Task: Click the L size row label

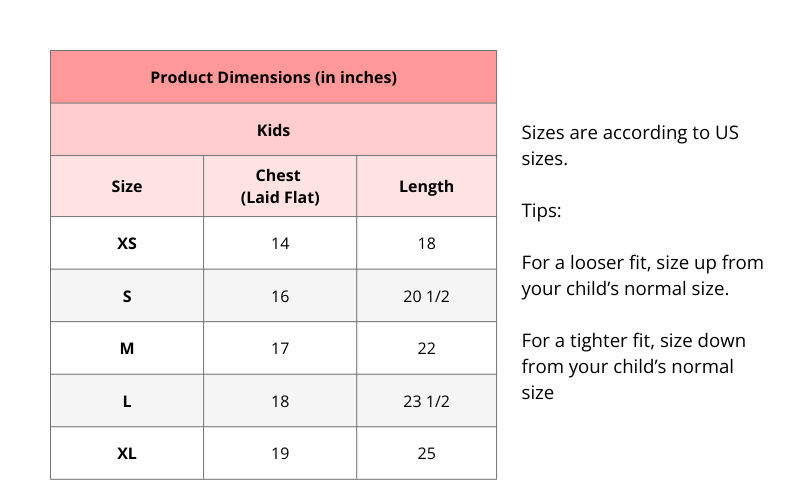Action: (x=127, y=401)
